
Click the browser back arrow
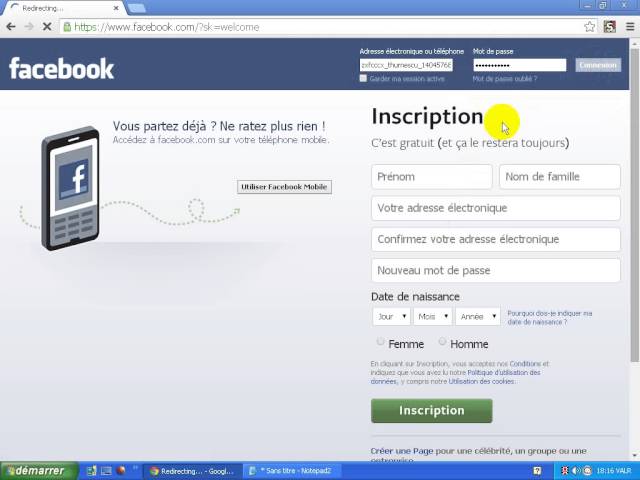point(11,27)
